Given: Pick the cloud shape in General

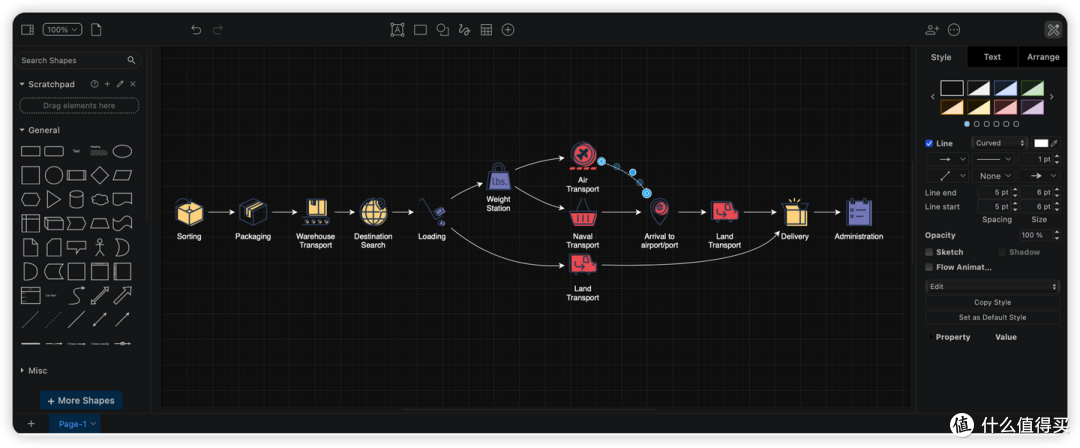Looking at the screenshot, I should pos(100,200).
